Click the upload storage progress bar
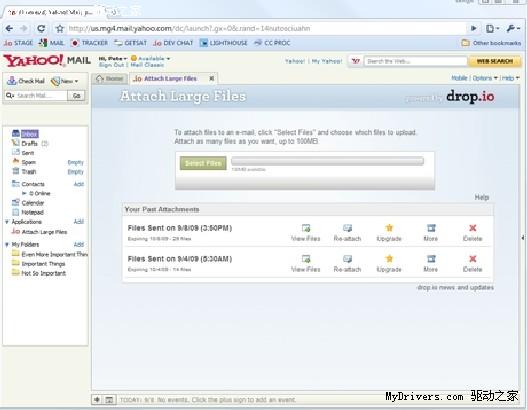 pyautogui.click(x=327, y=161)
